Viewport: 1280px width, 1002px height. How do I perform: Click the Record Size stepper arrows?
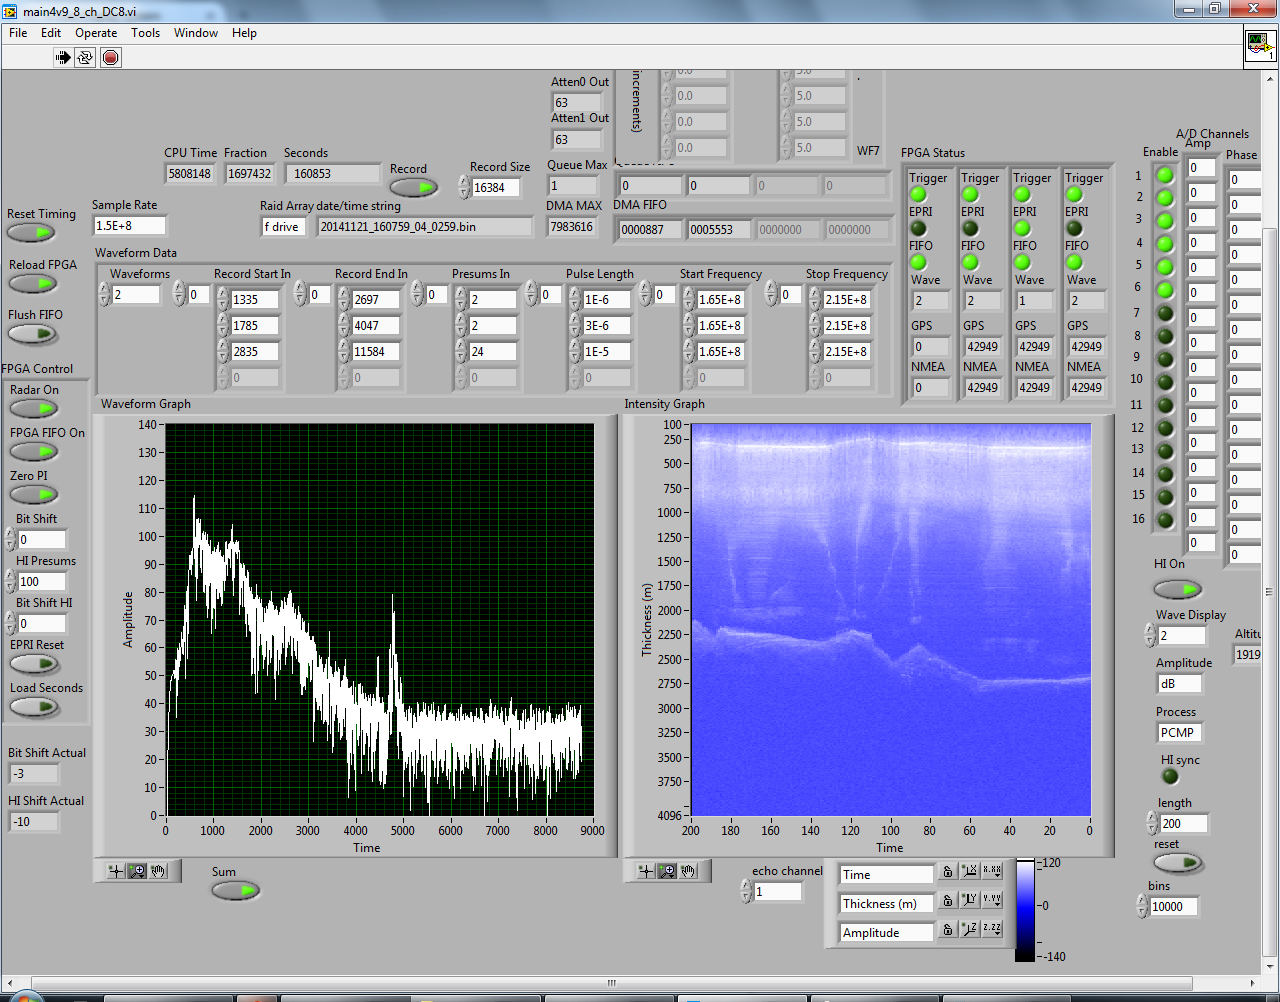coord(464,187)
